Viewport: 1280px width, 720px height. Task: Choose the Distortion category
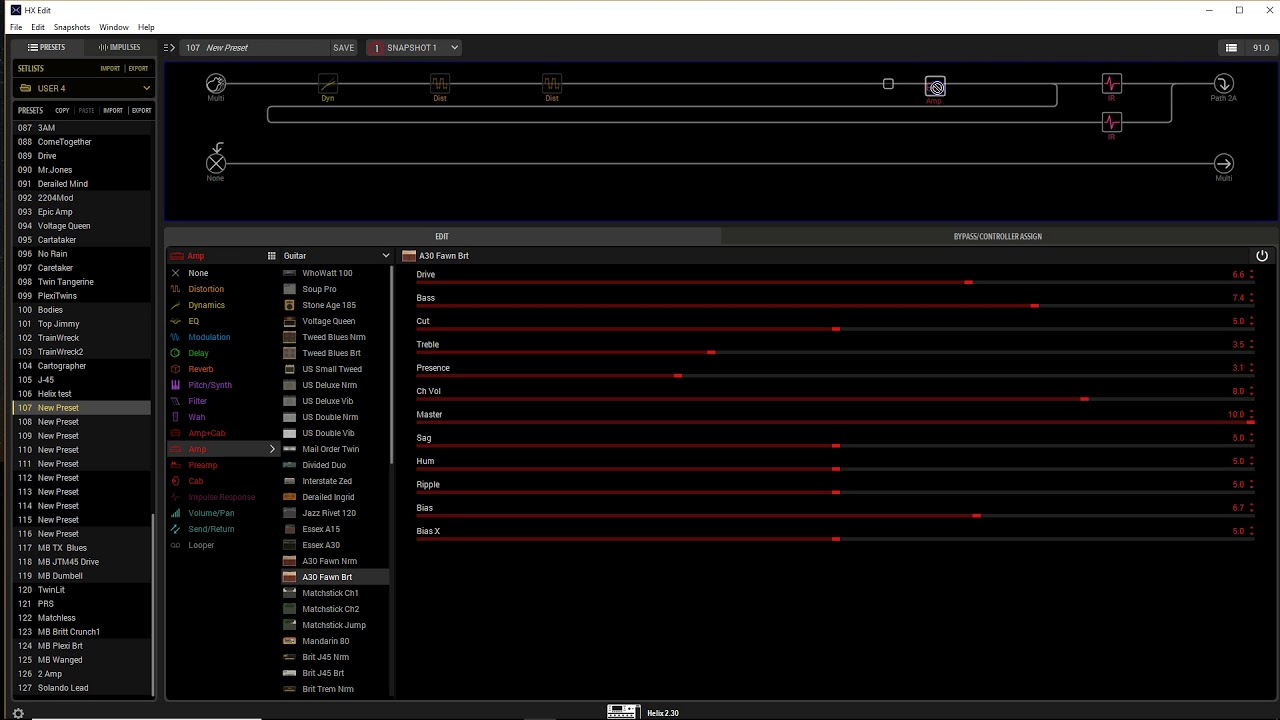tap(206, 289)
